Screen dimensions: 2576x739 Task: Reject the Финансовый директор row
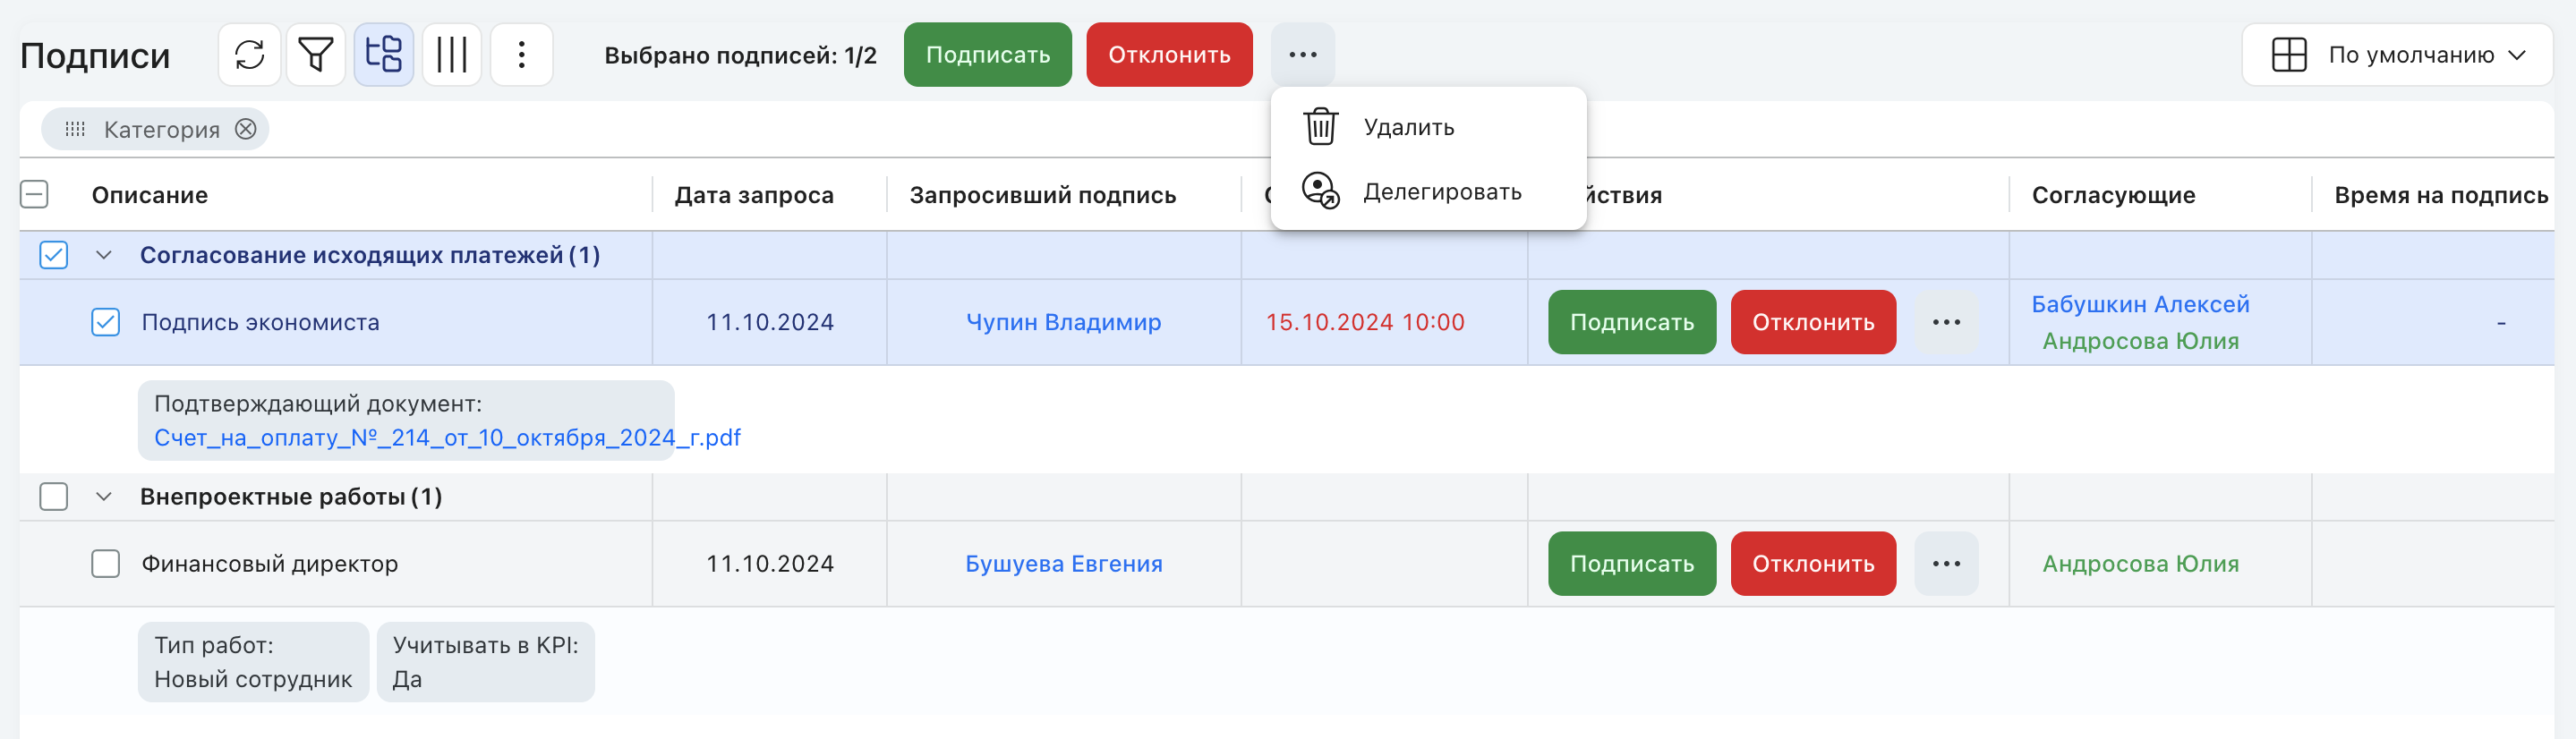[1813, 564]
